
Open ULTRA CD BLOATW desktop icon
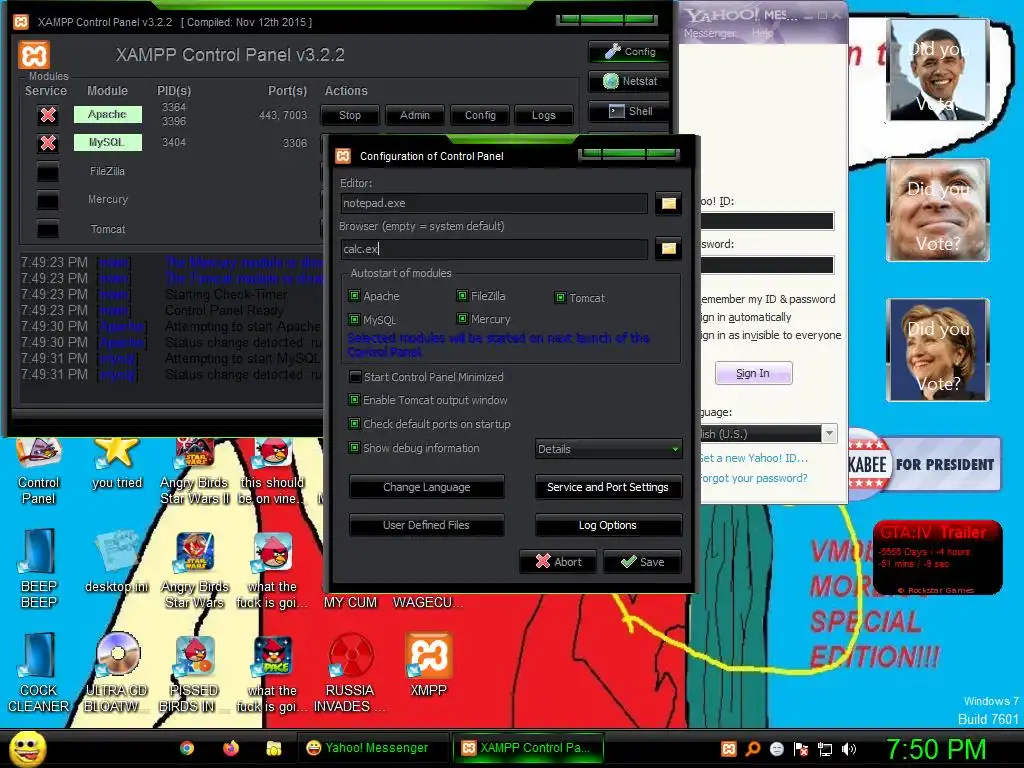[117, 673]
